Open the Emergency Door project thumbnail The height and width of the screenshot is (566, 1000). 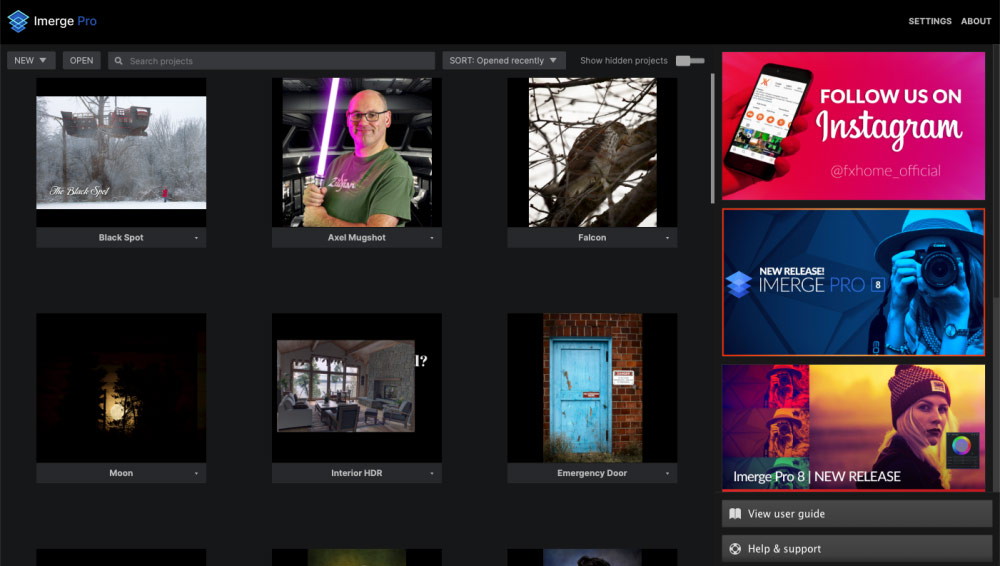[x=592, y=388]
